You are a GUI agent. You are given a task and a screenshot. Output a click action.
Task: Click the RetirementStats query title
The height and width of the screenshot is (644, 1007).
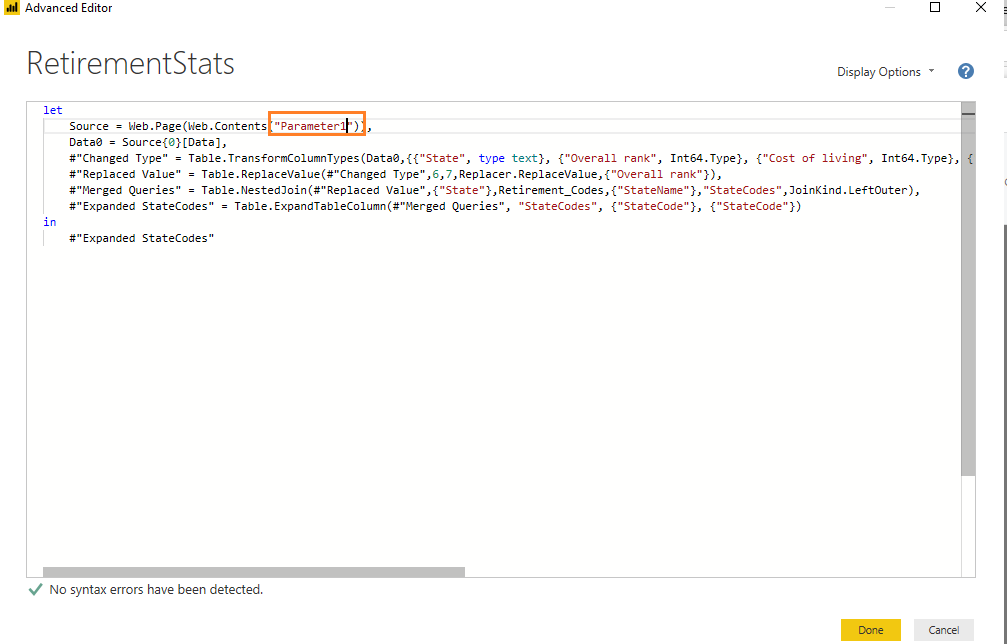[130, 64]
